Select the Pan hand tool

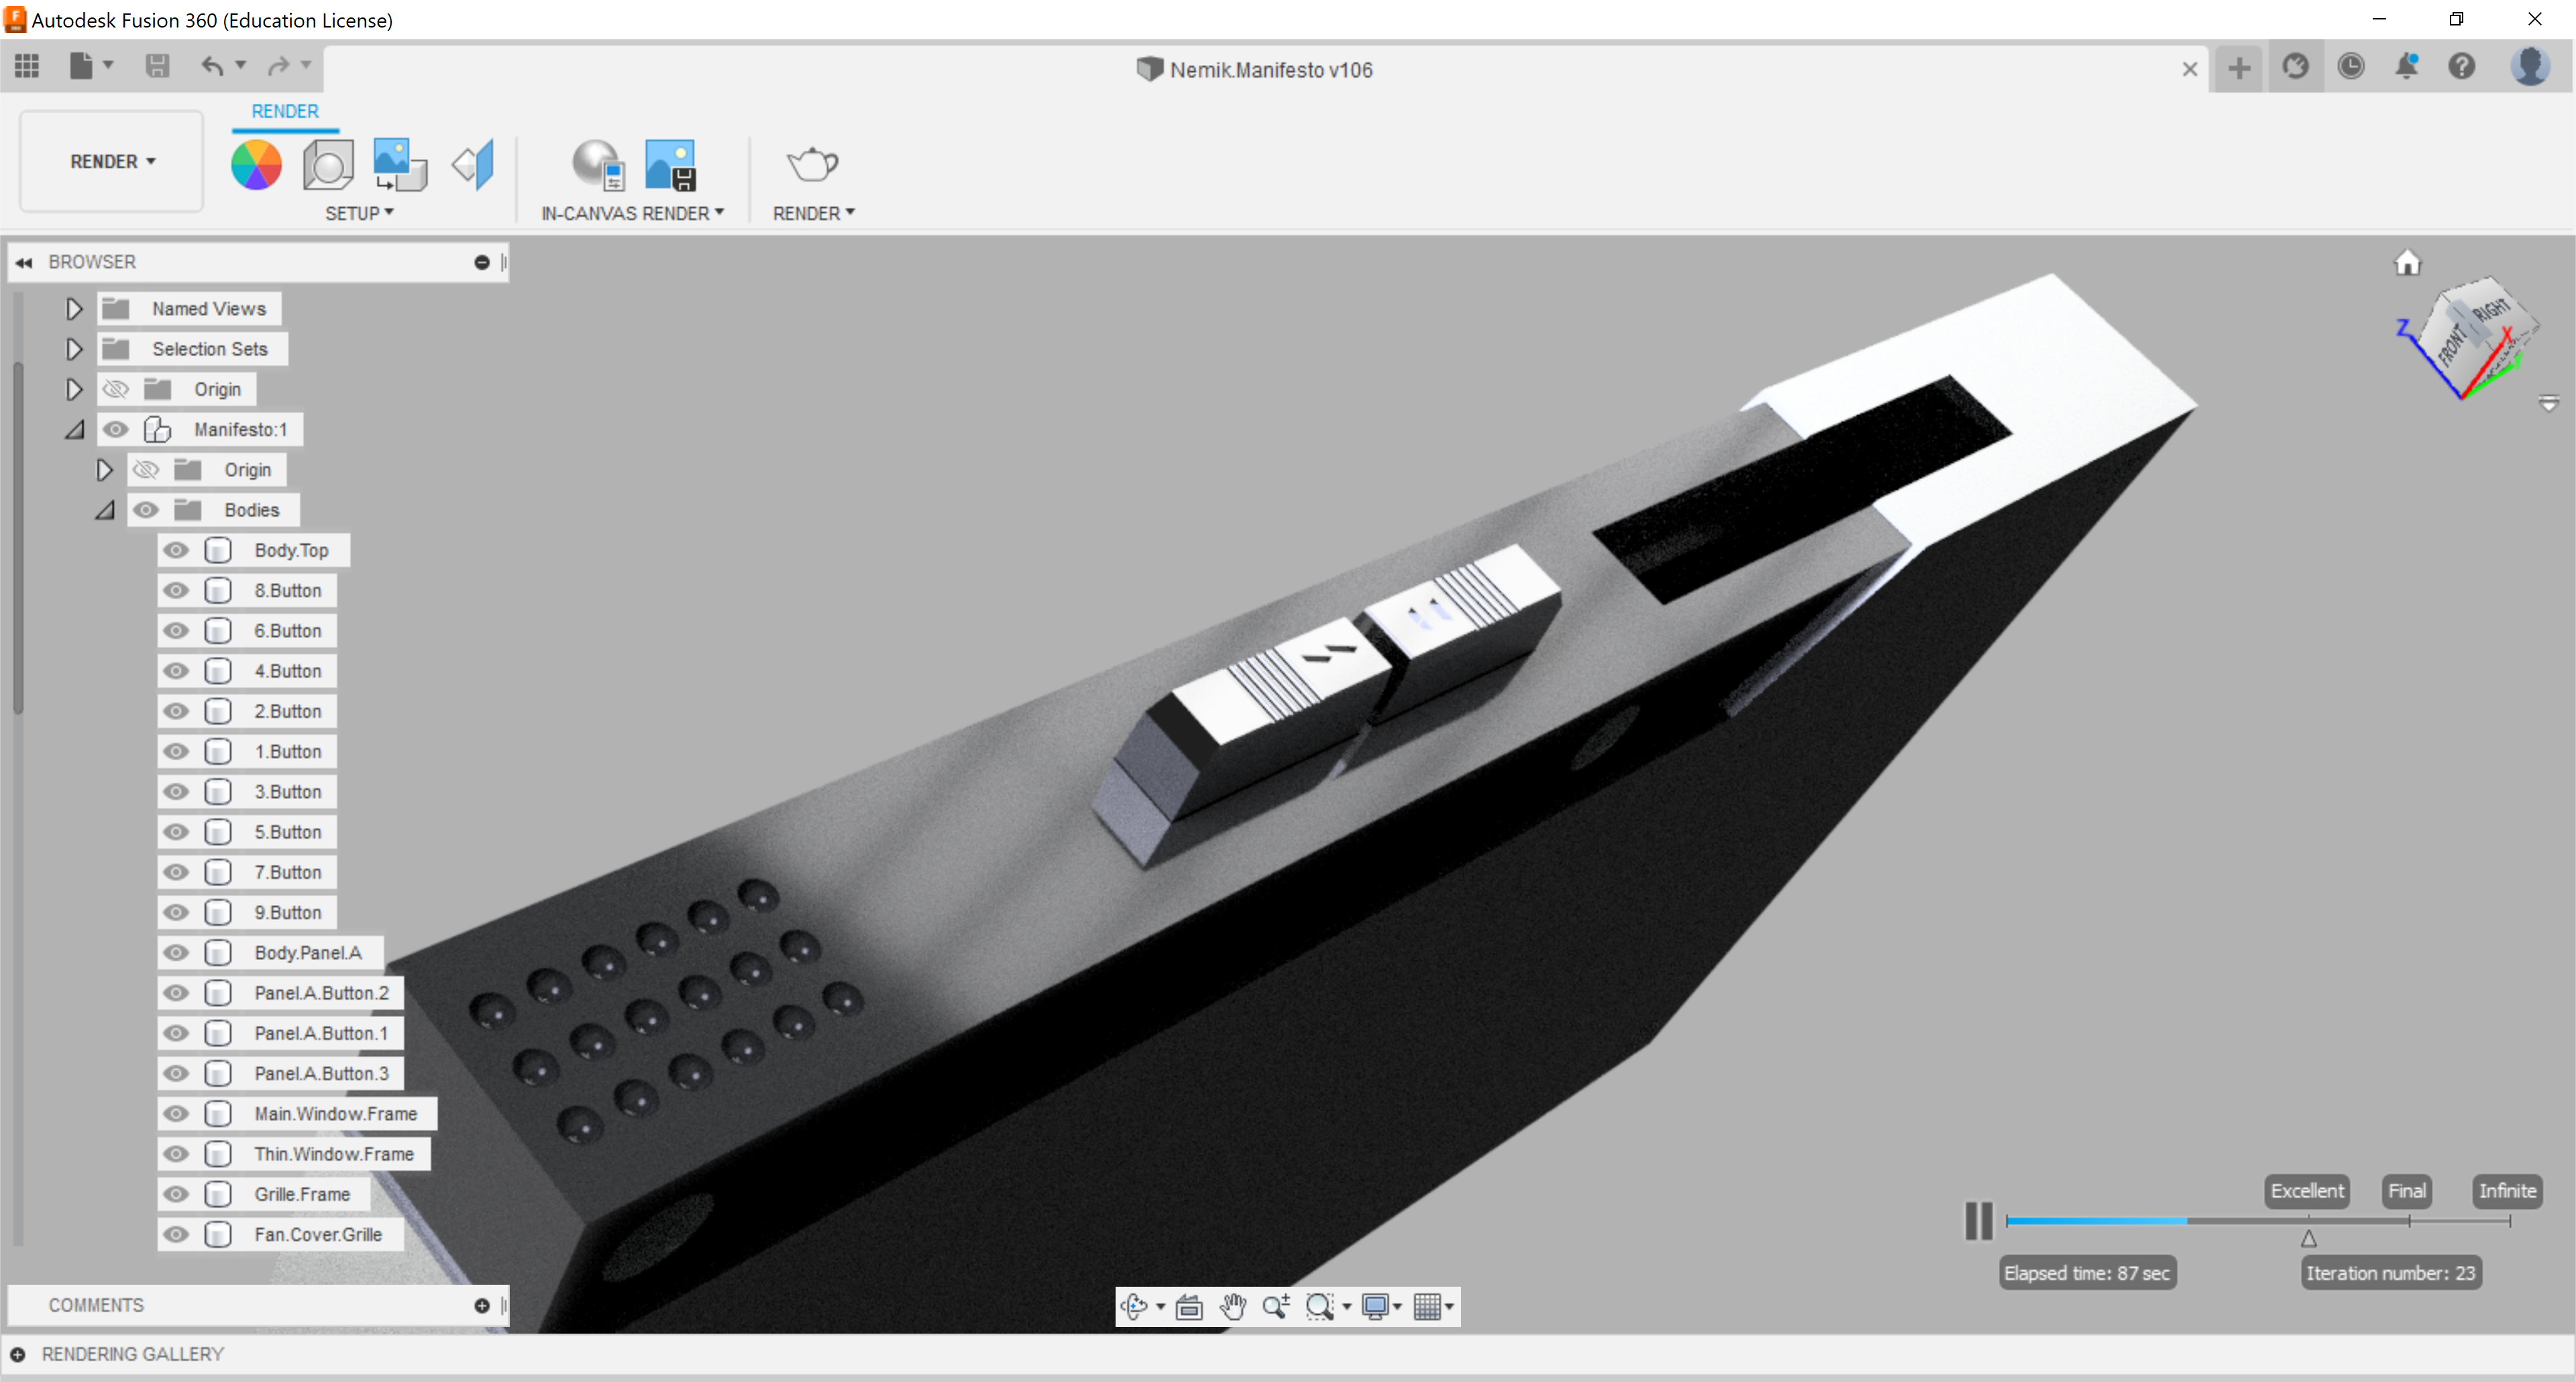pos(1233,1306)
